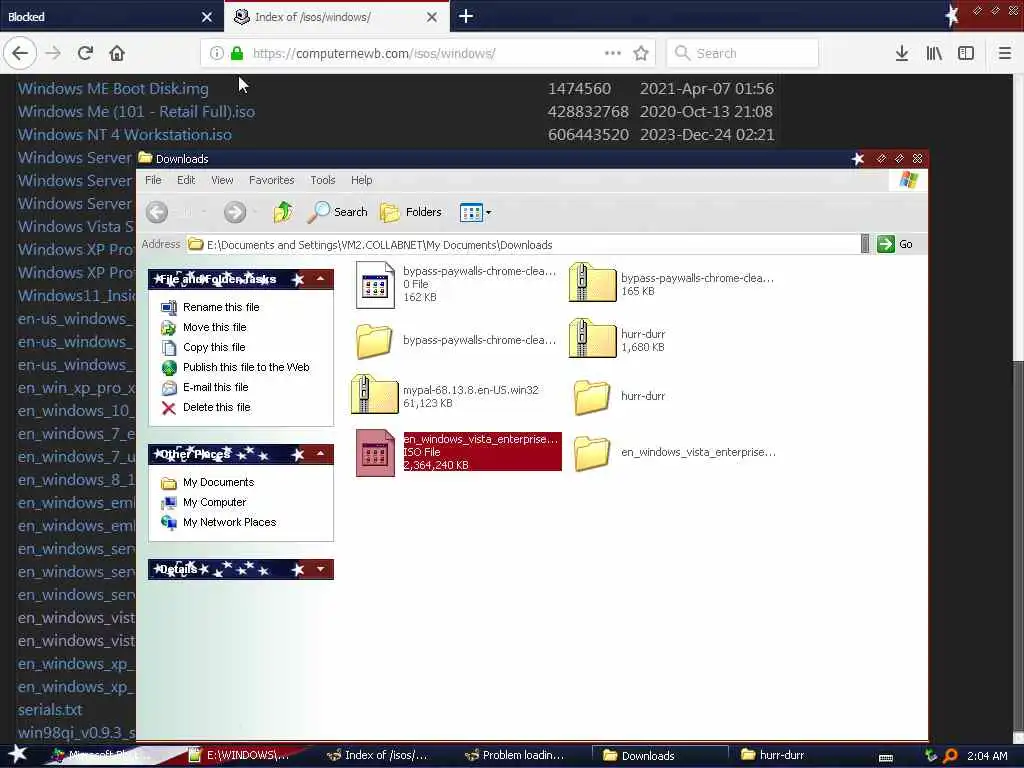Select en_windows_vista_enterprise folder
This screenshot has height=768, width=1024.
coord(675,453)
